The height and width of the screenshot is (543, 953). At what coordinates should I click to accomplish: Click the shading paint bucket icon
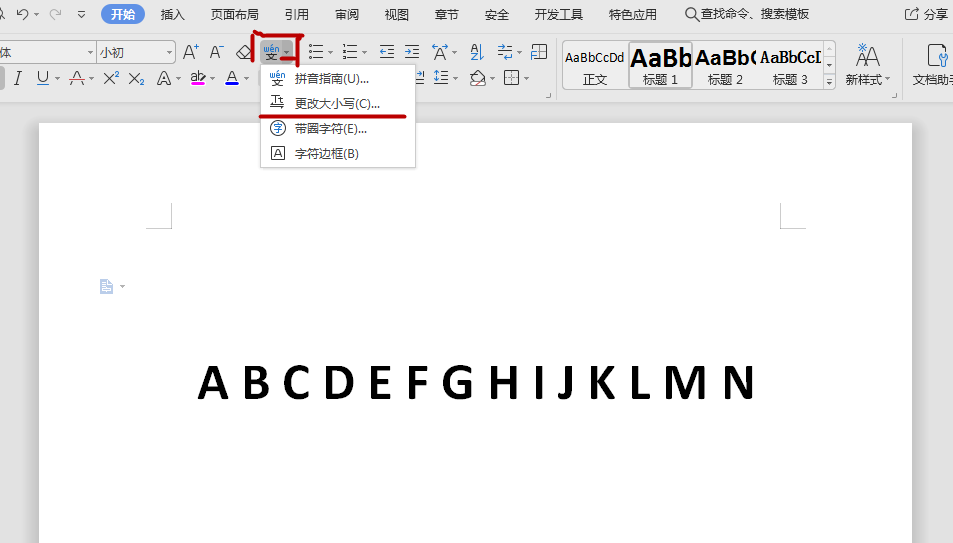(x=478, y=78)
